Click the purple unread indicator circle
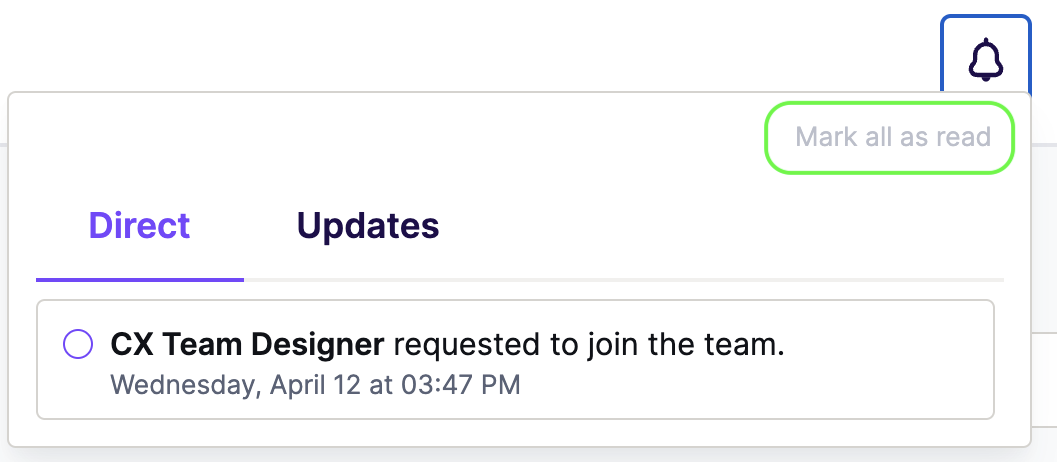Viewport: 1057px width, 462px height. (78, 344)
